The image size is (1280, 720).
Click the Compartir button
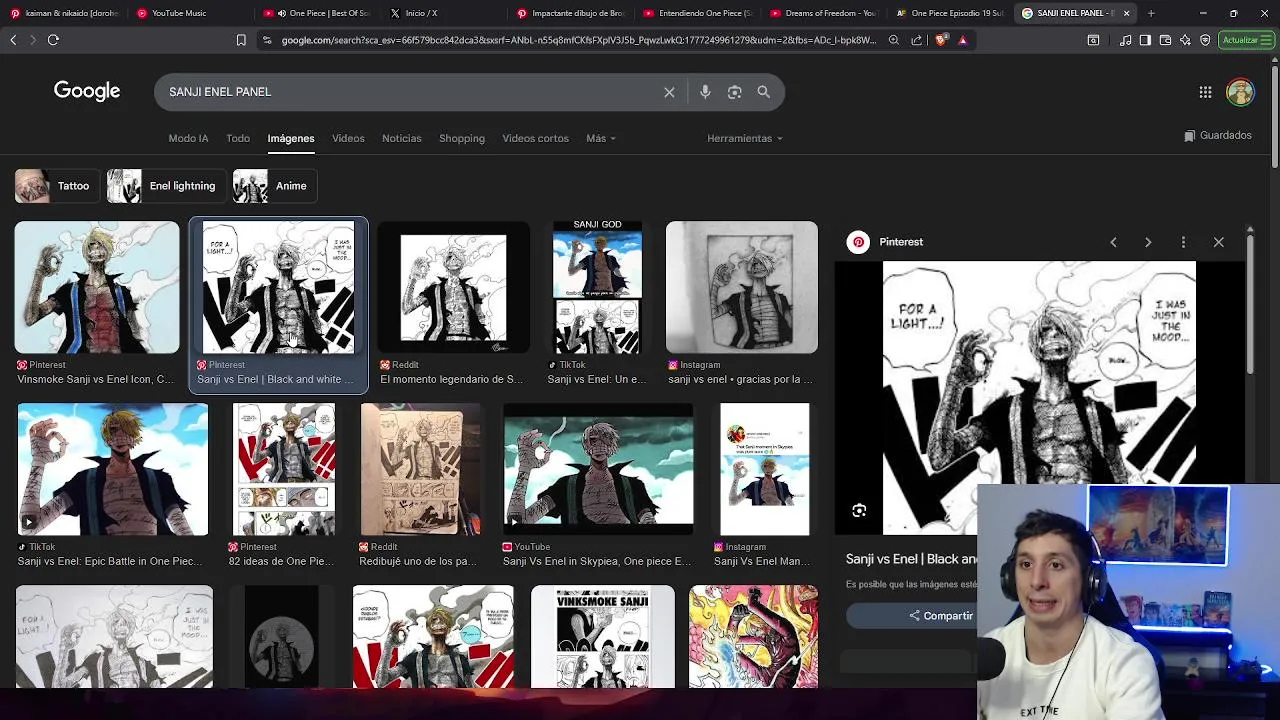[941, 616]
